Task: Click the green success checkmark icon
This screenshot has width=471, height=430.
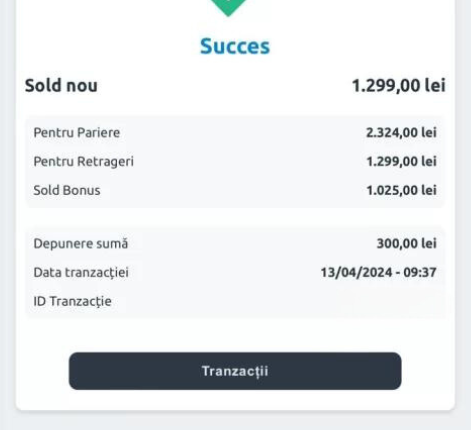Action: [229, 7]
